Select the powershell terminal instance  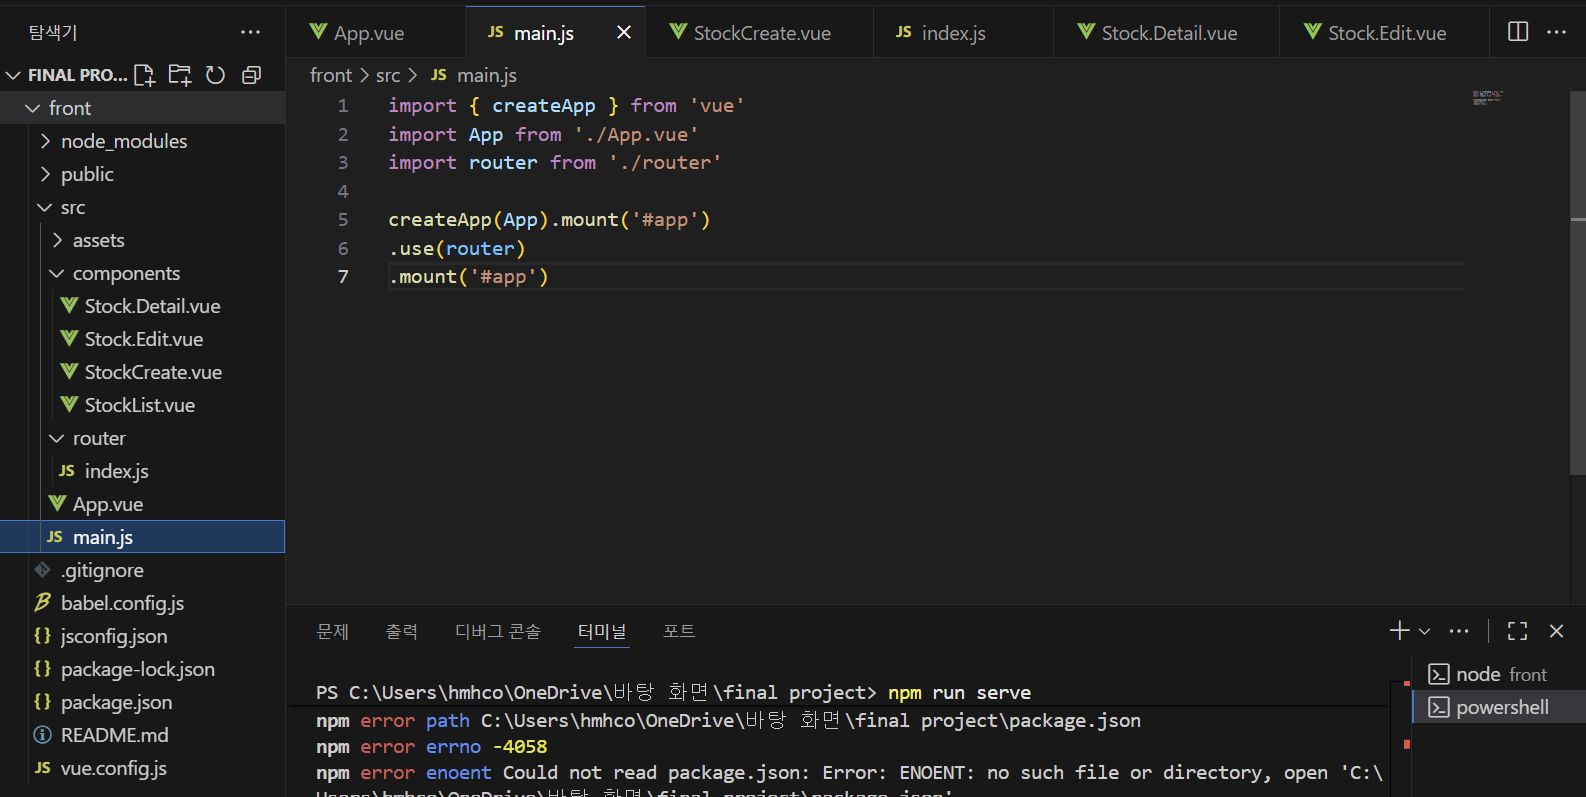[x=1501, y=707]
